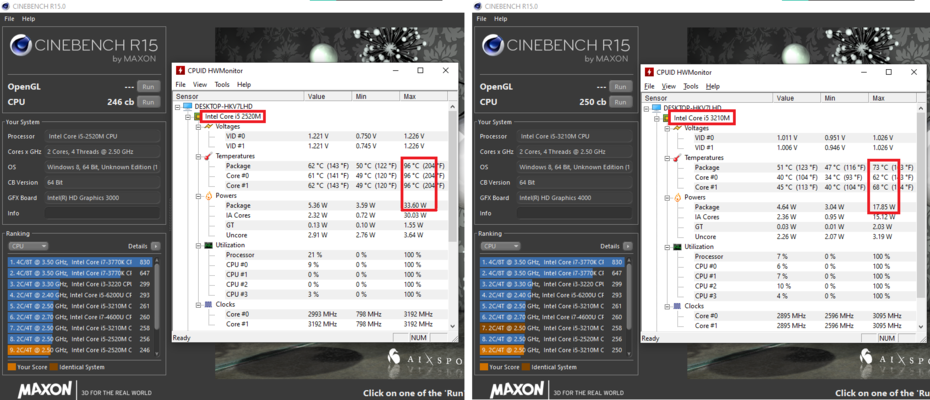Viewport: 930px width, 400px height.
Task: Open the Cinebench Help menu in the 250 cb window
Action: click(501, 19)
